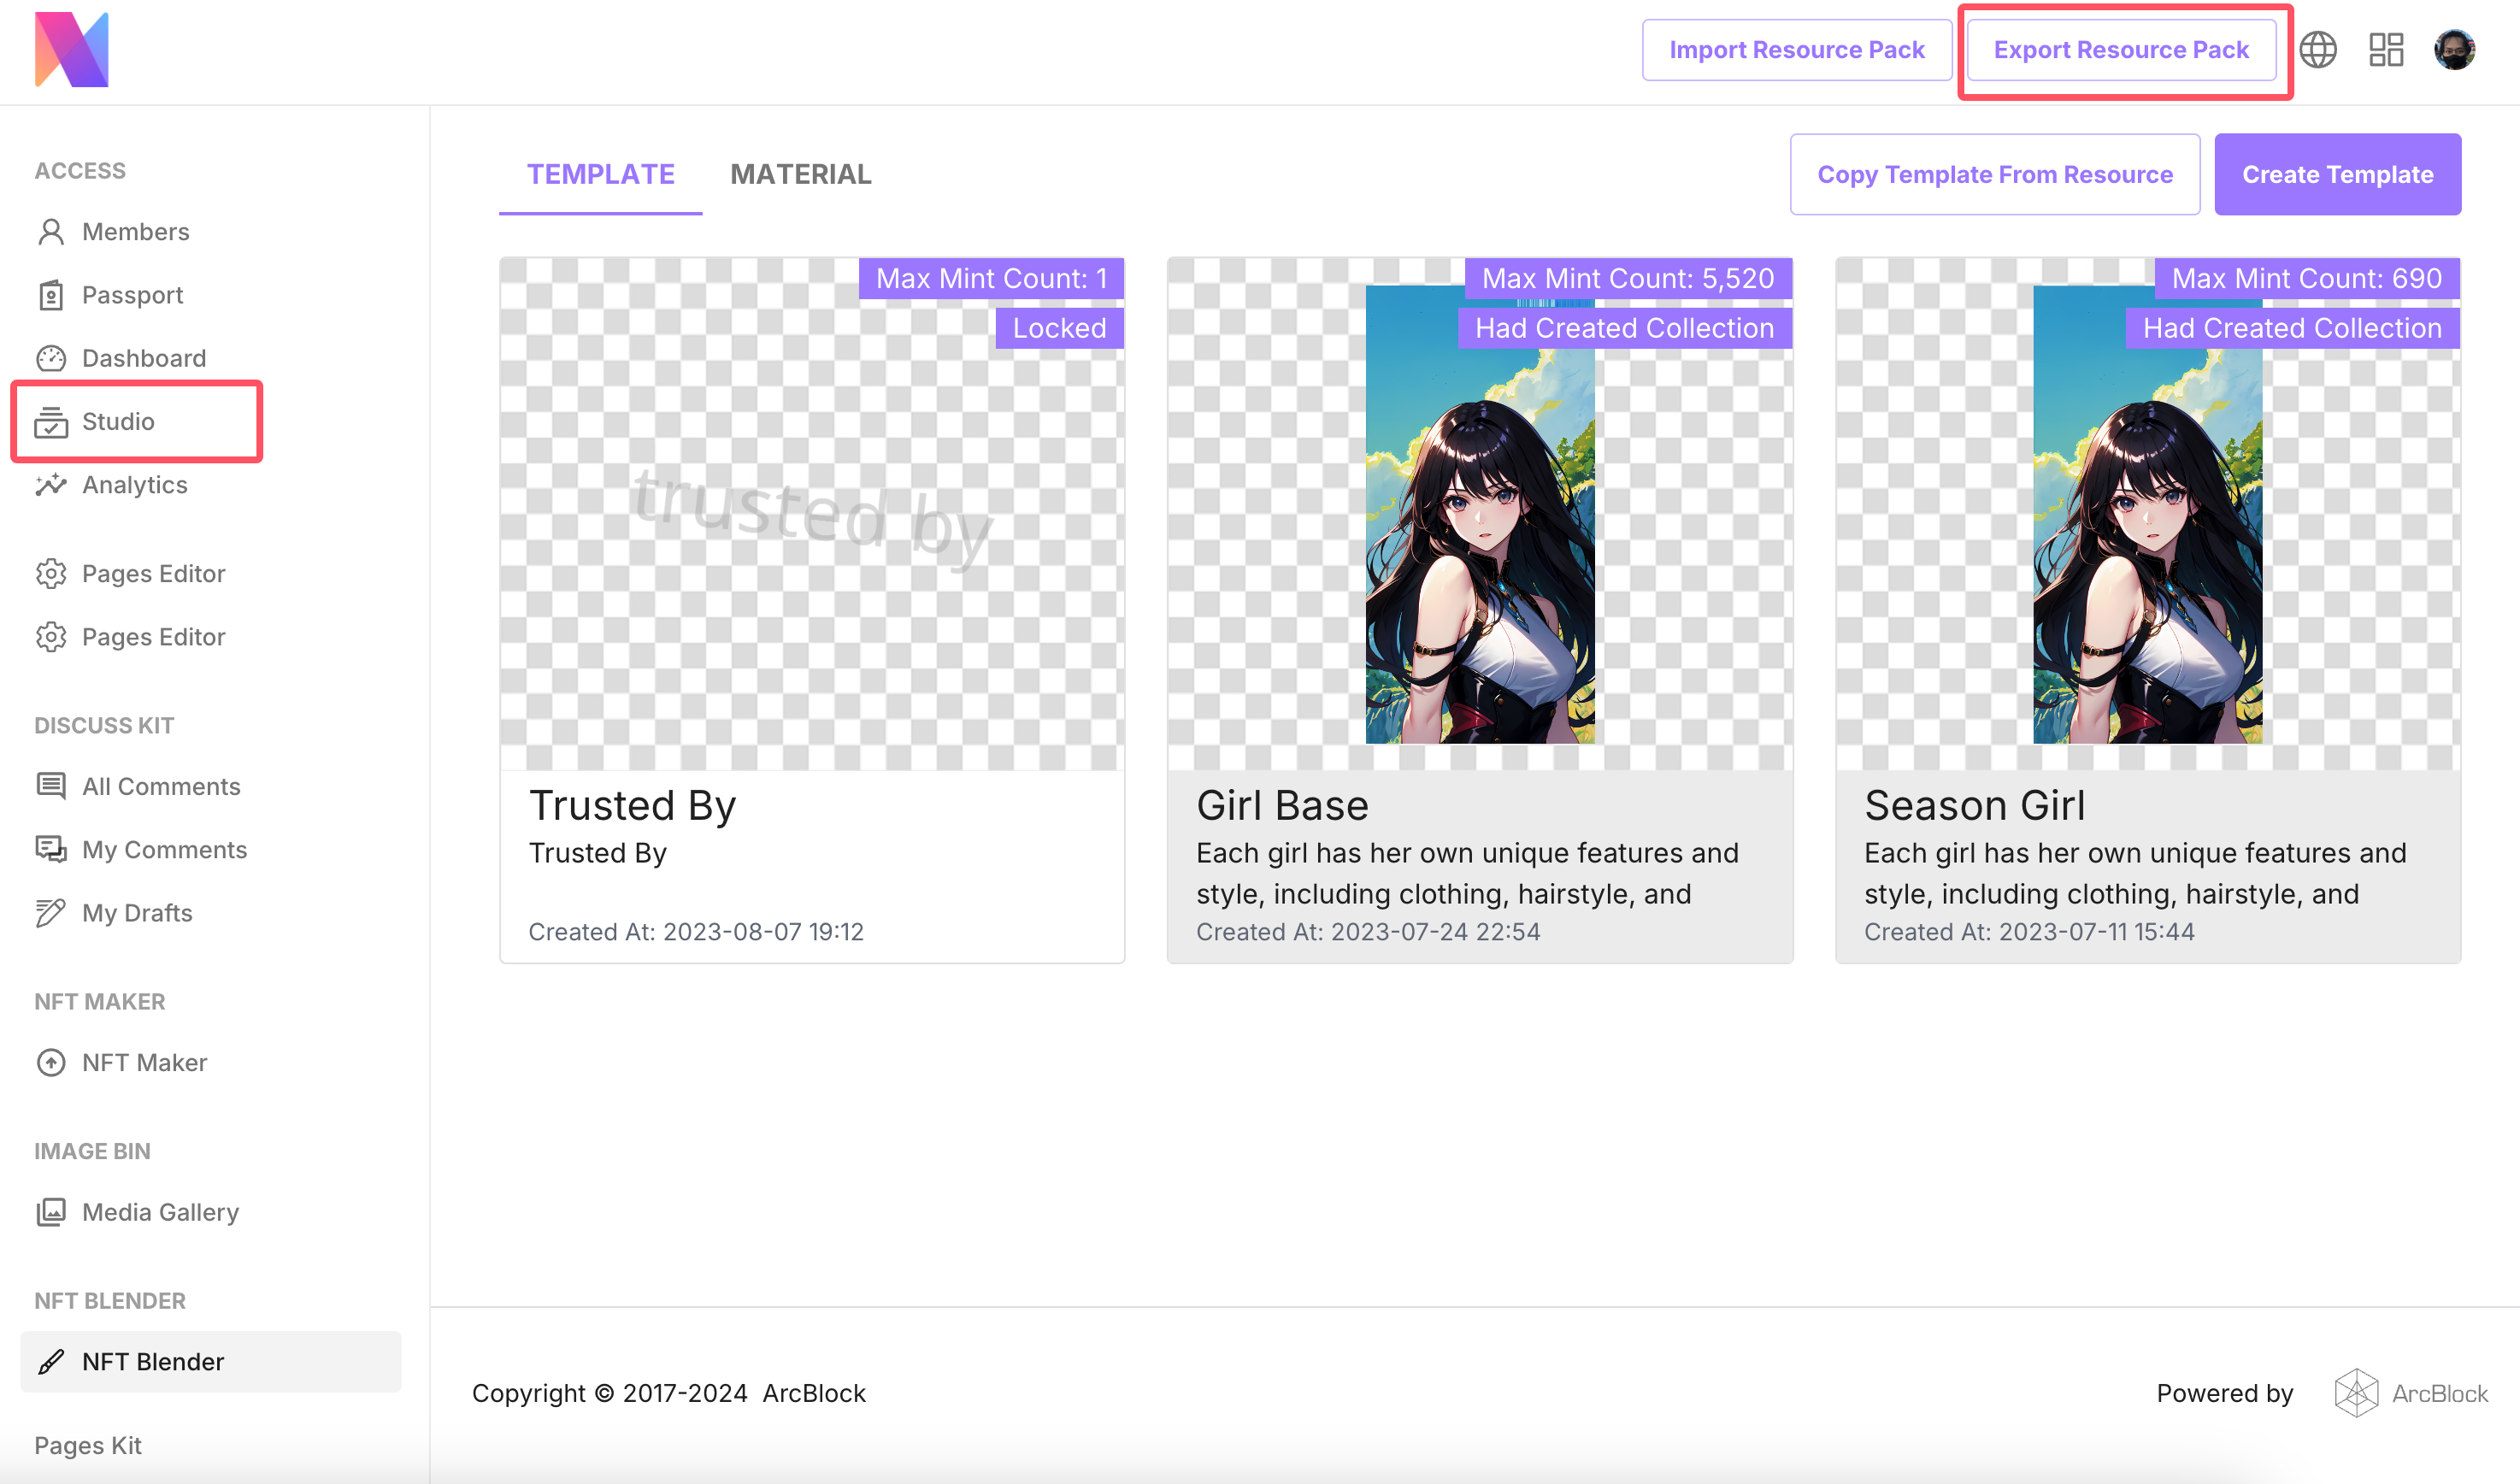
Task: Go to NFT Maker sidebar item
Action: point(144,1062)
